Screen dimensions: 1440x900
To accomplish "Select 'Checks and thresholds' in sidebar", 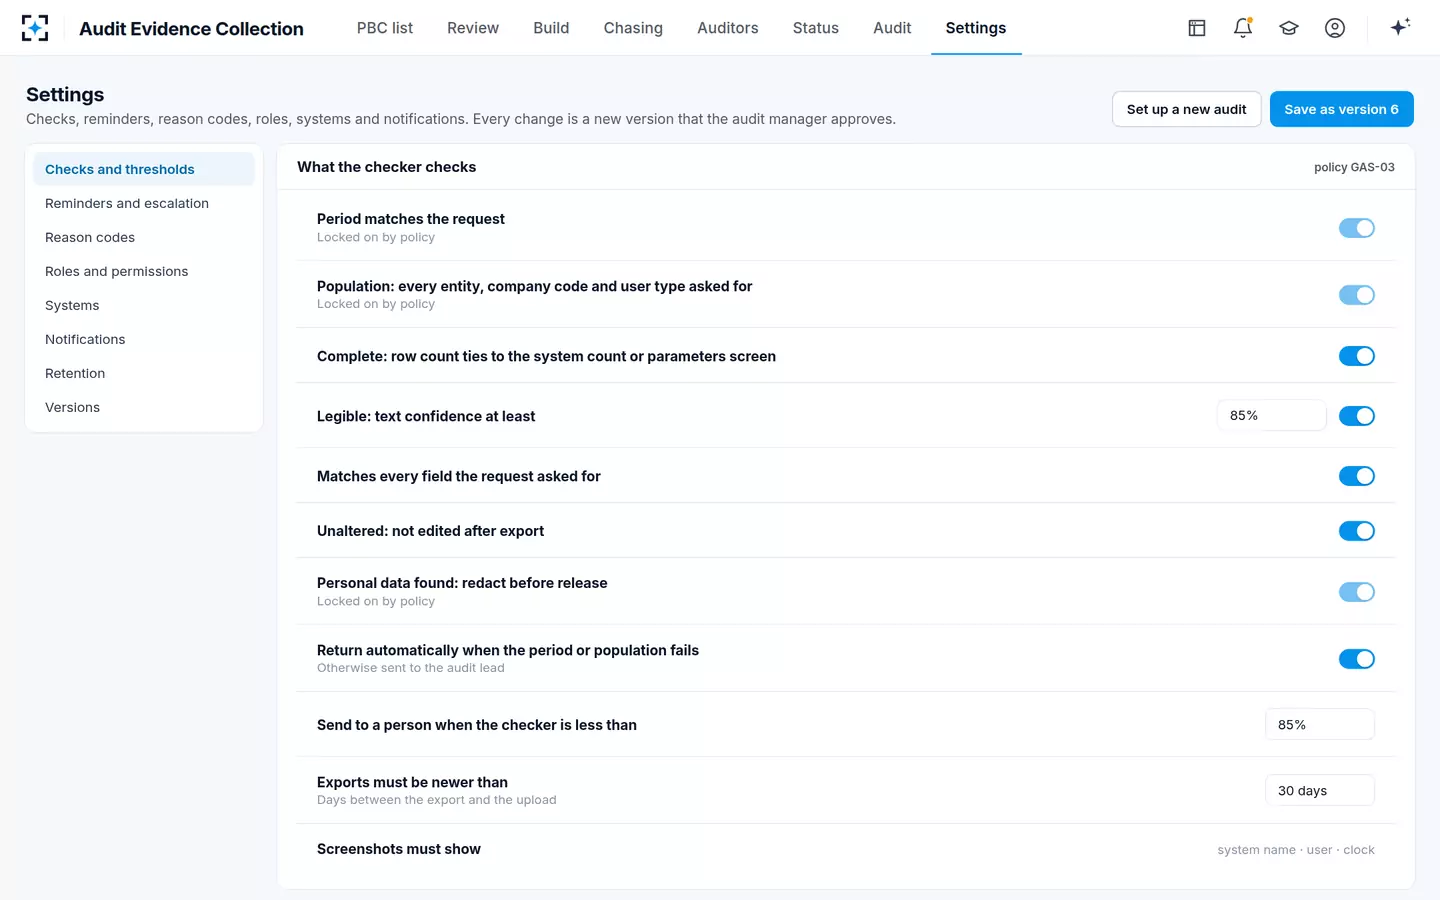I will click(144, 169).
